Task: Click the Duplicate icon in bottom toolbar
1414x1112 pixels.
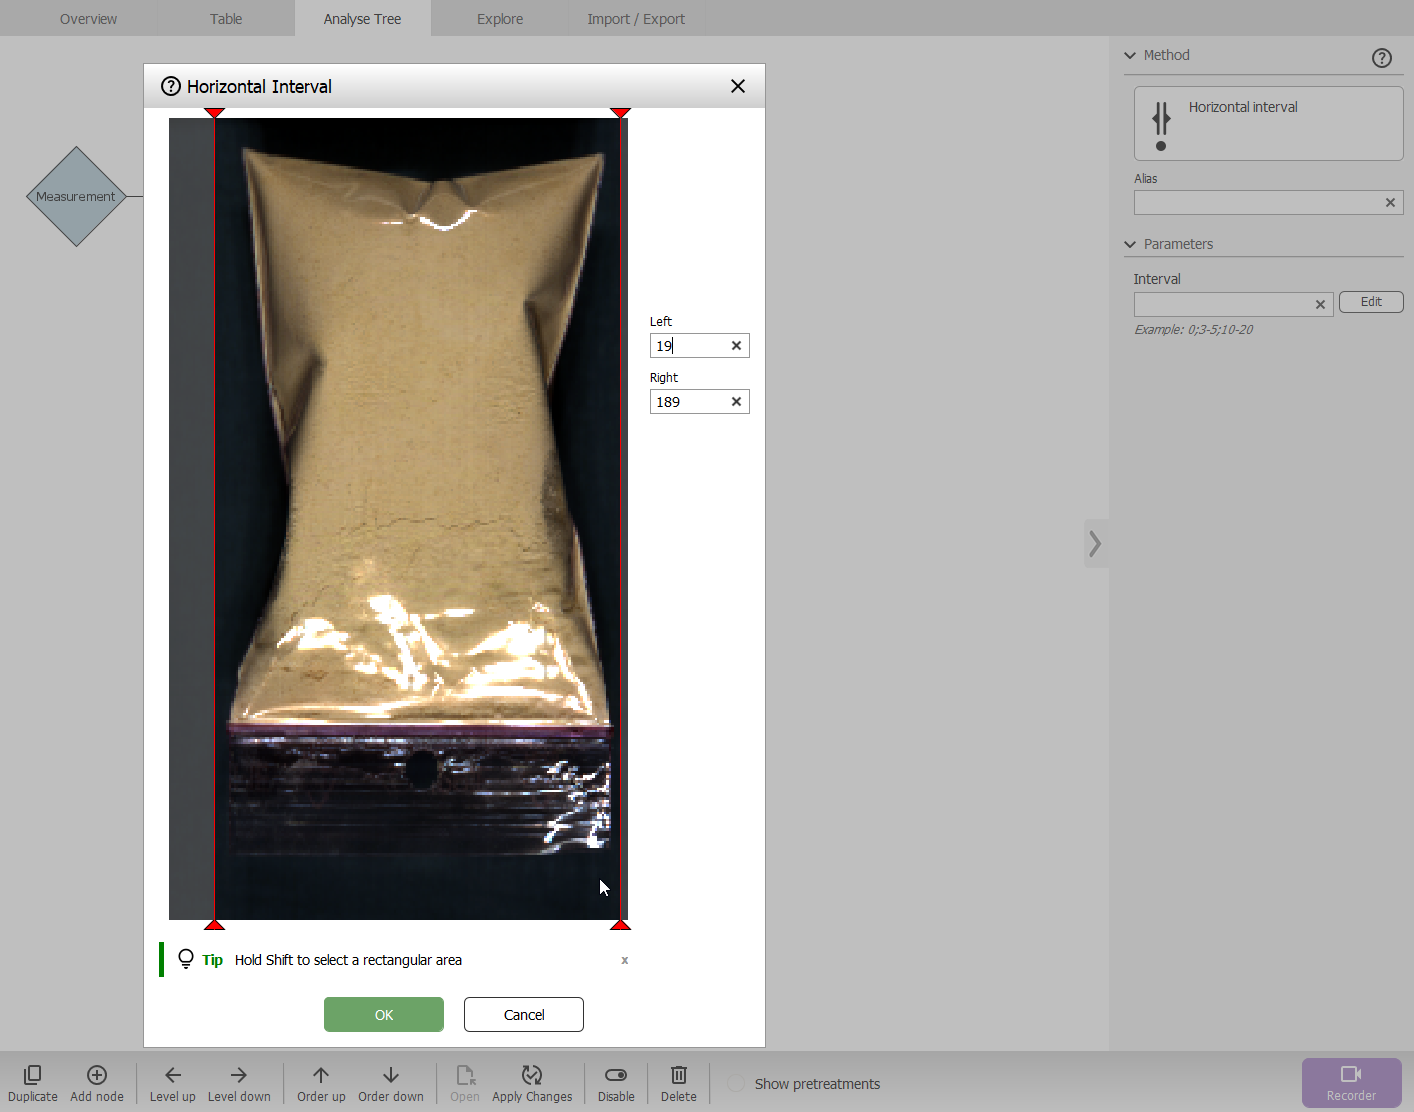Action: (x=32, y=1075)
